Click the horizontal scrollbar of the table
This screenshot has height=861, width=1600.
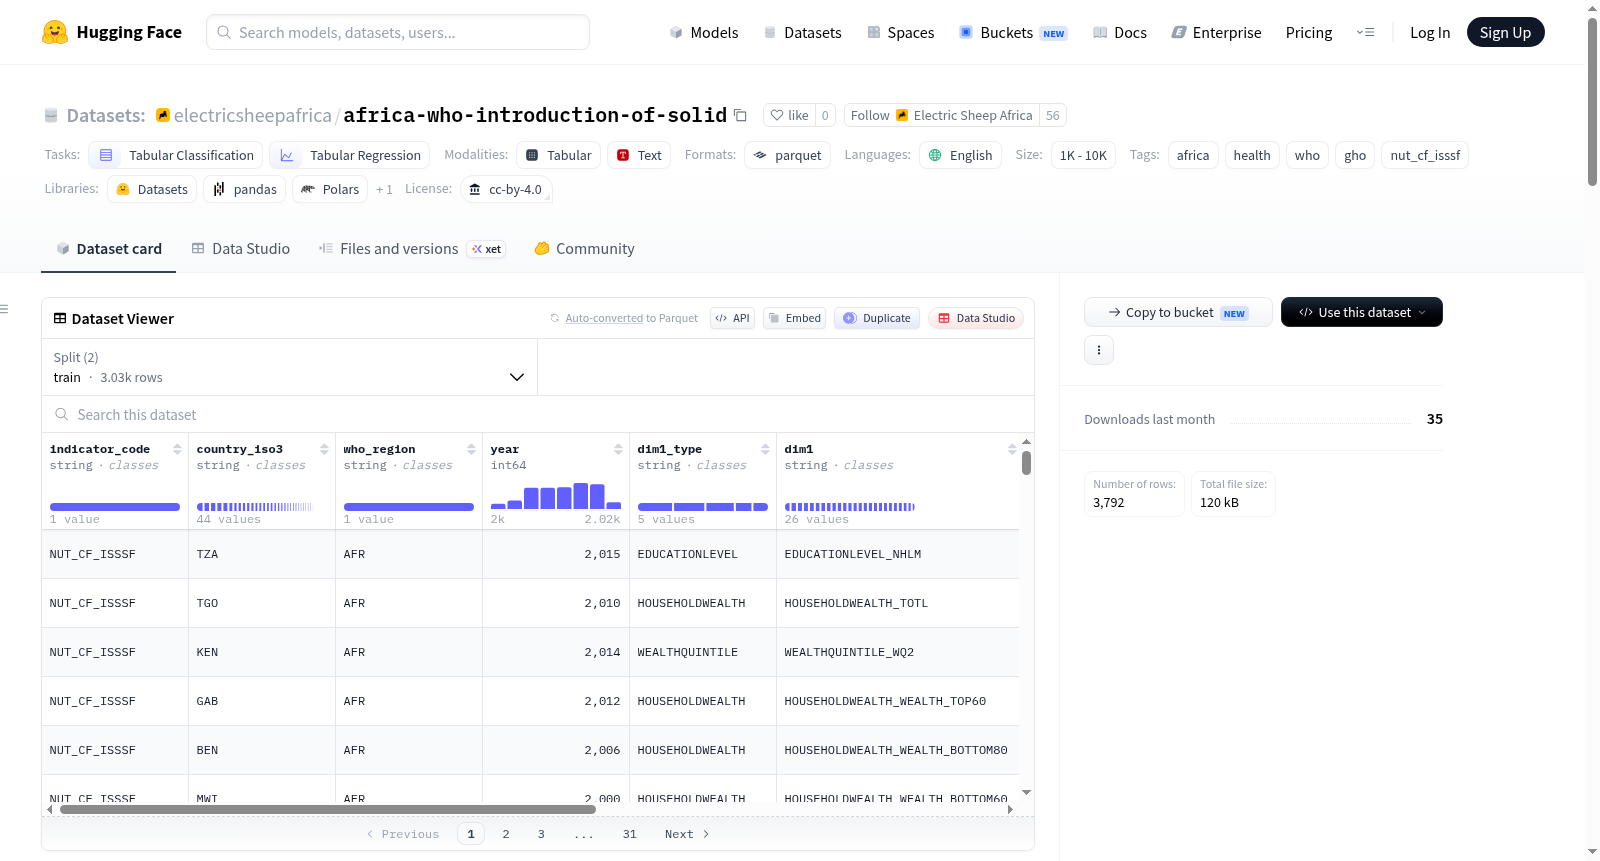pyautogui.click(x=328, y=809)
